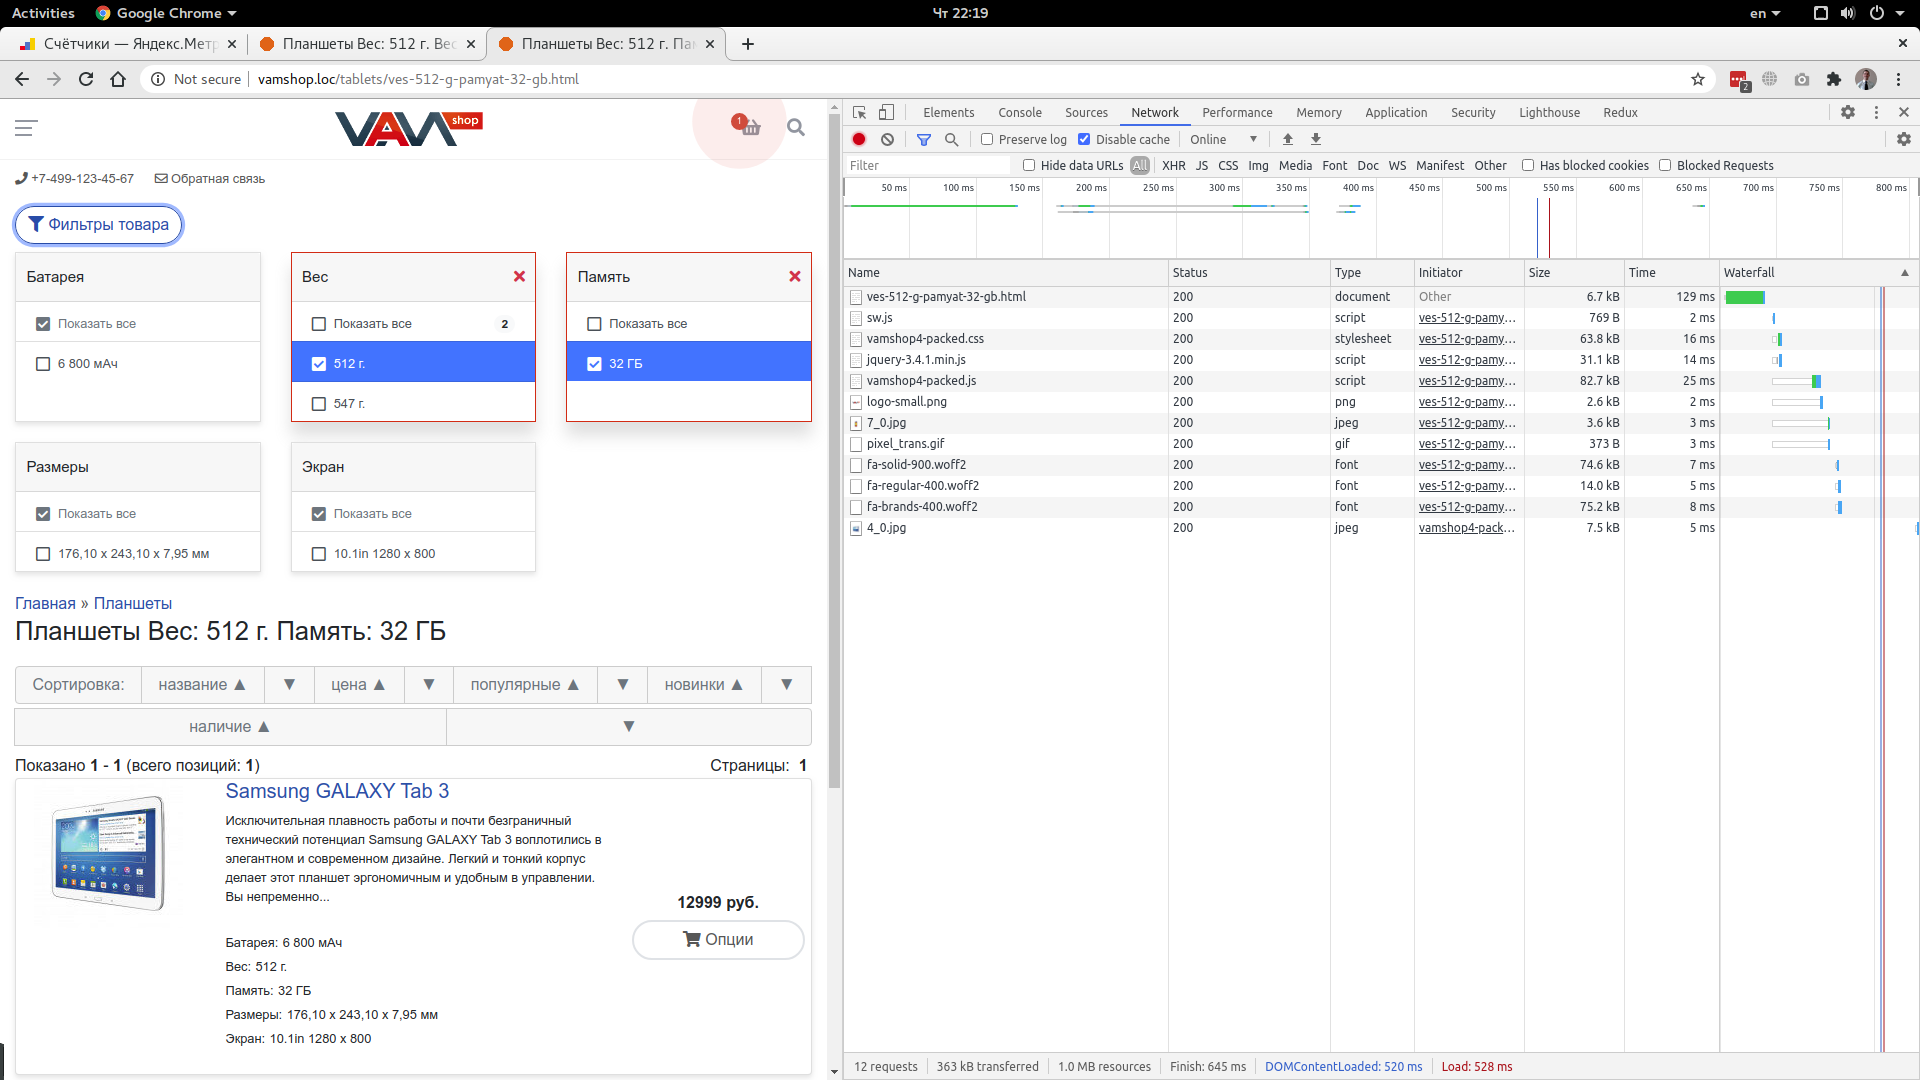Remove the Вес filter with red X

pyautogui.click(x=519, y=277)
